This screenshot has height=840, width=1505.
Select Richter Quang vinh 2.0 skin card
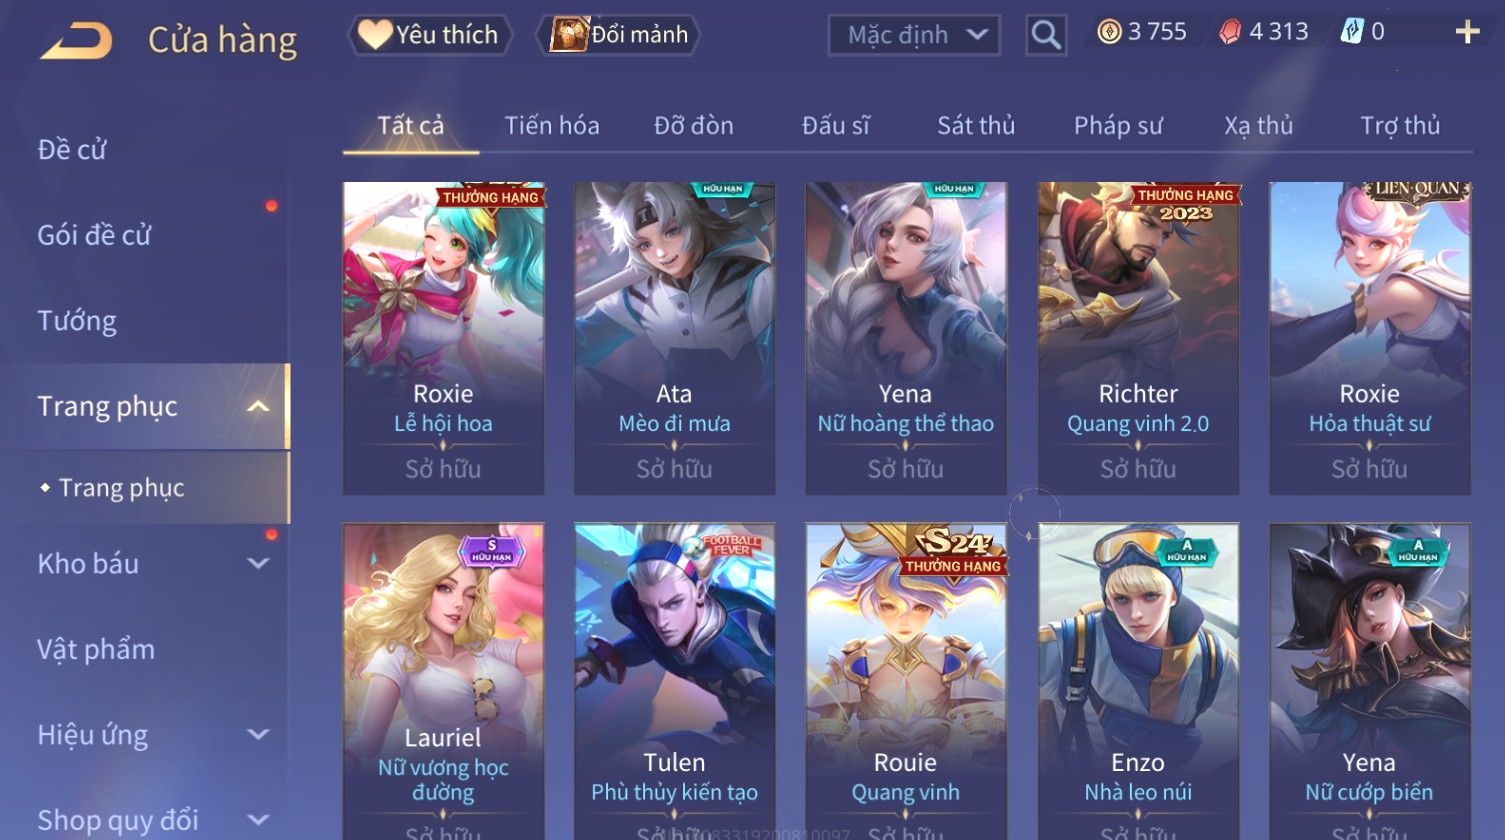point(1138,338)
